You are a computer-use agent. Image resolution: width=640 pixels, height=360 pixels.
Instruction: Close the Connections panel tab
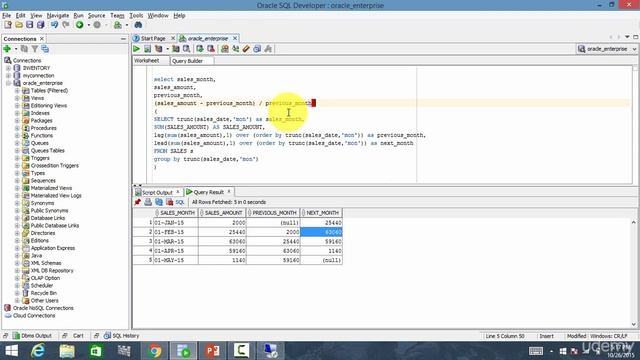pyautogui.click(x=42, y=39)
